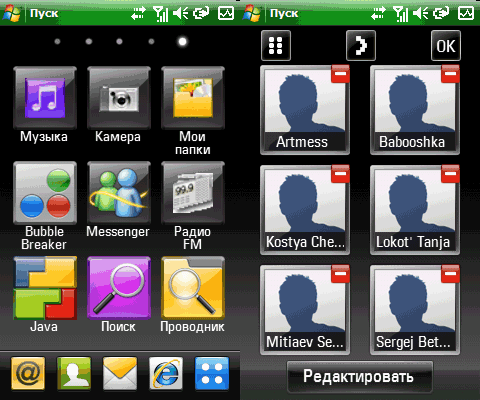Click the Редактировать button
The width and height of the screenshot is (480, 400).
point(359,377)
